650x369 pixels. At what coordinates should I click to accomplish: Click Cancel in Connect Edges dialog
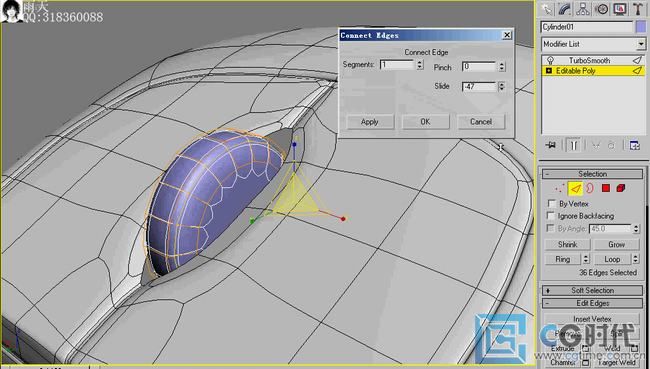pyautogui.click(x=481, y=122)
